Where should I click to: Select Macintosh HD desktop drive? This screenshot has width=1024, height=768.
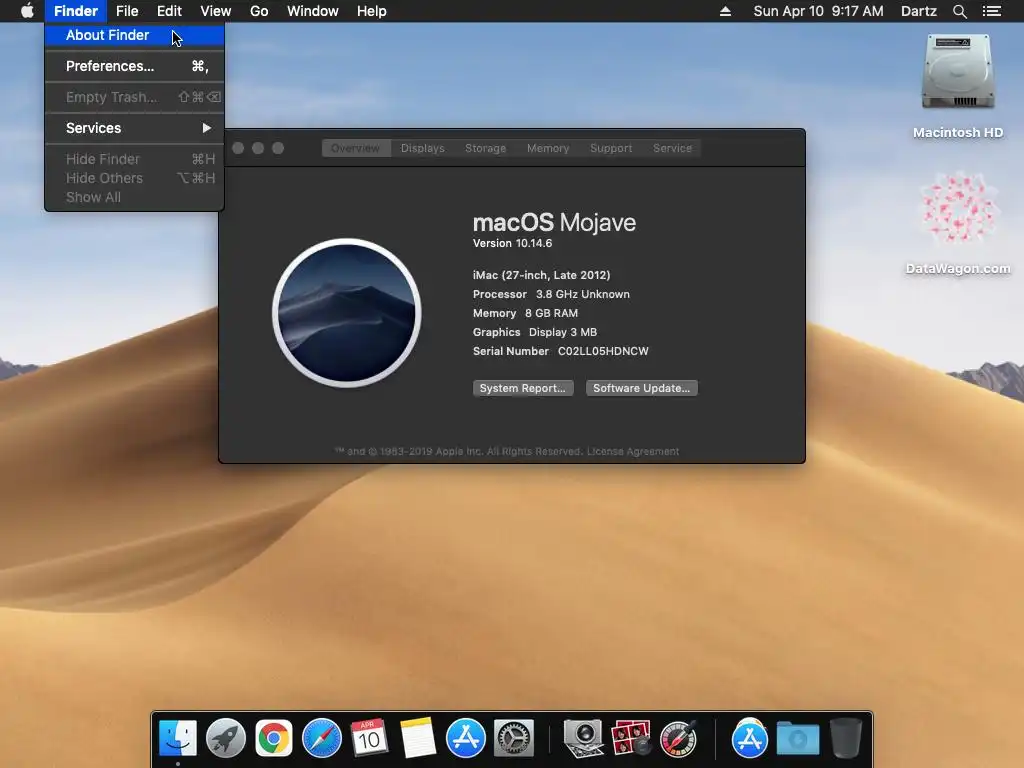(x=958, y=86)
